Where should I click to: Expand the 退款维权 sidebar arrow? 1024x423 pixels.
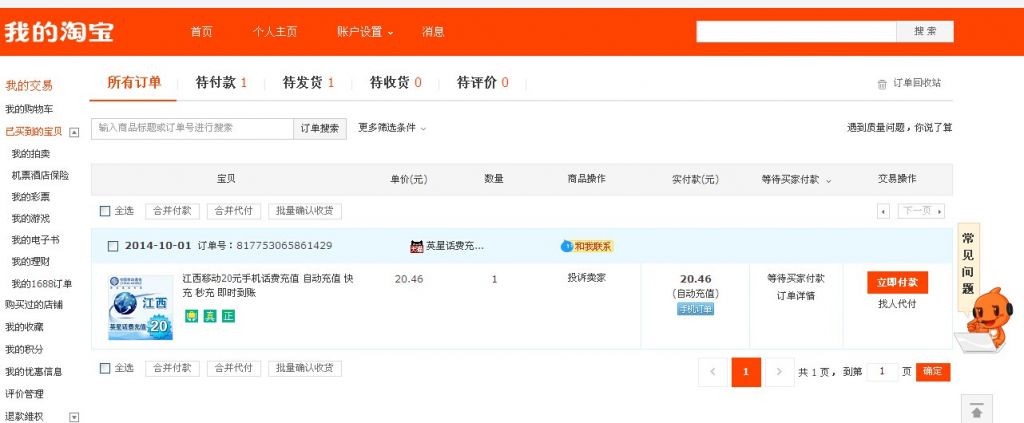74,416
